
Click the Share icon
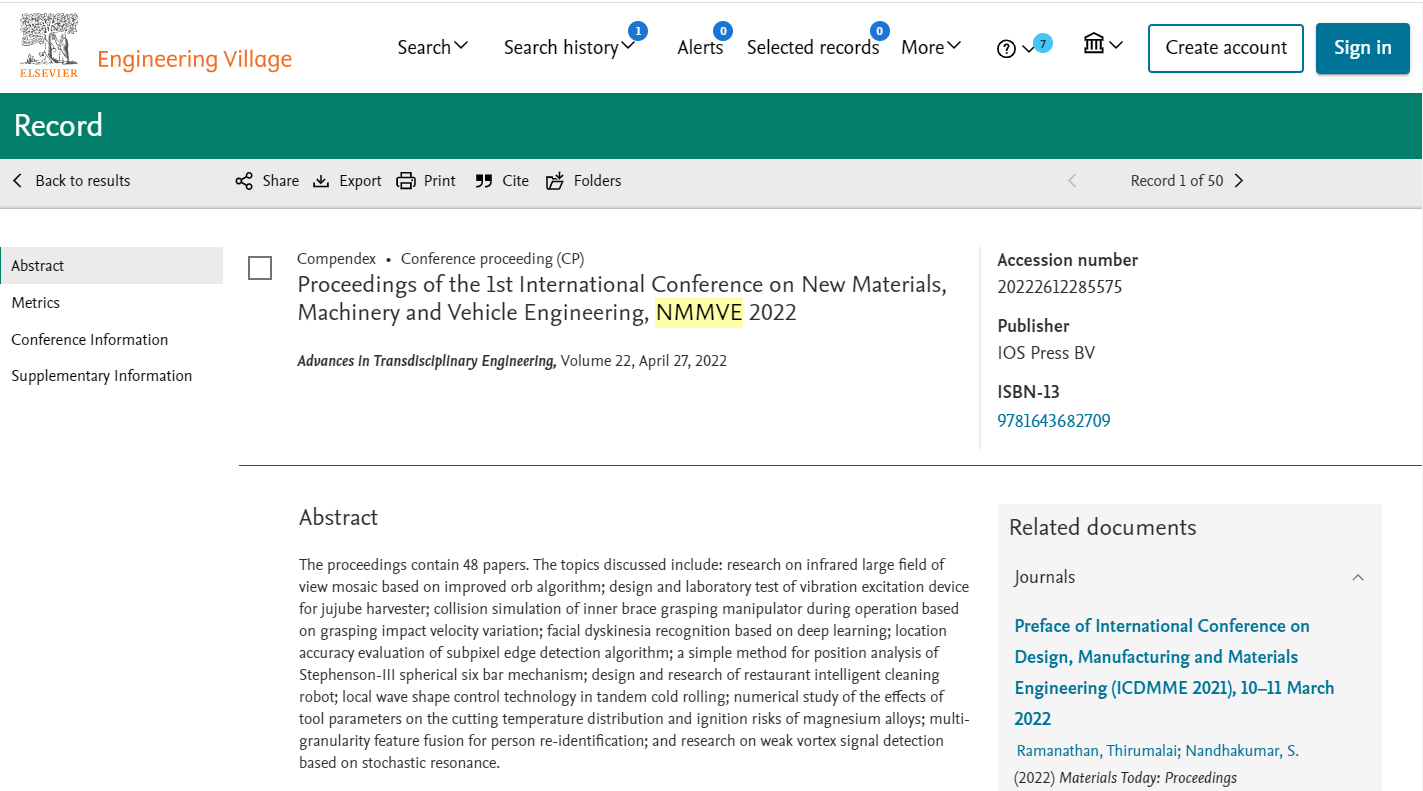tap(244, 181)
